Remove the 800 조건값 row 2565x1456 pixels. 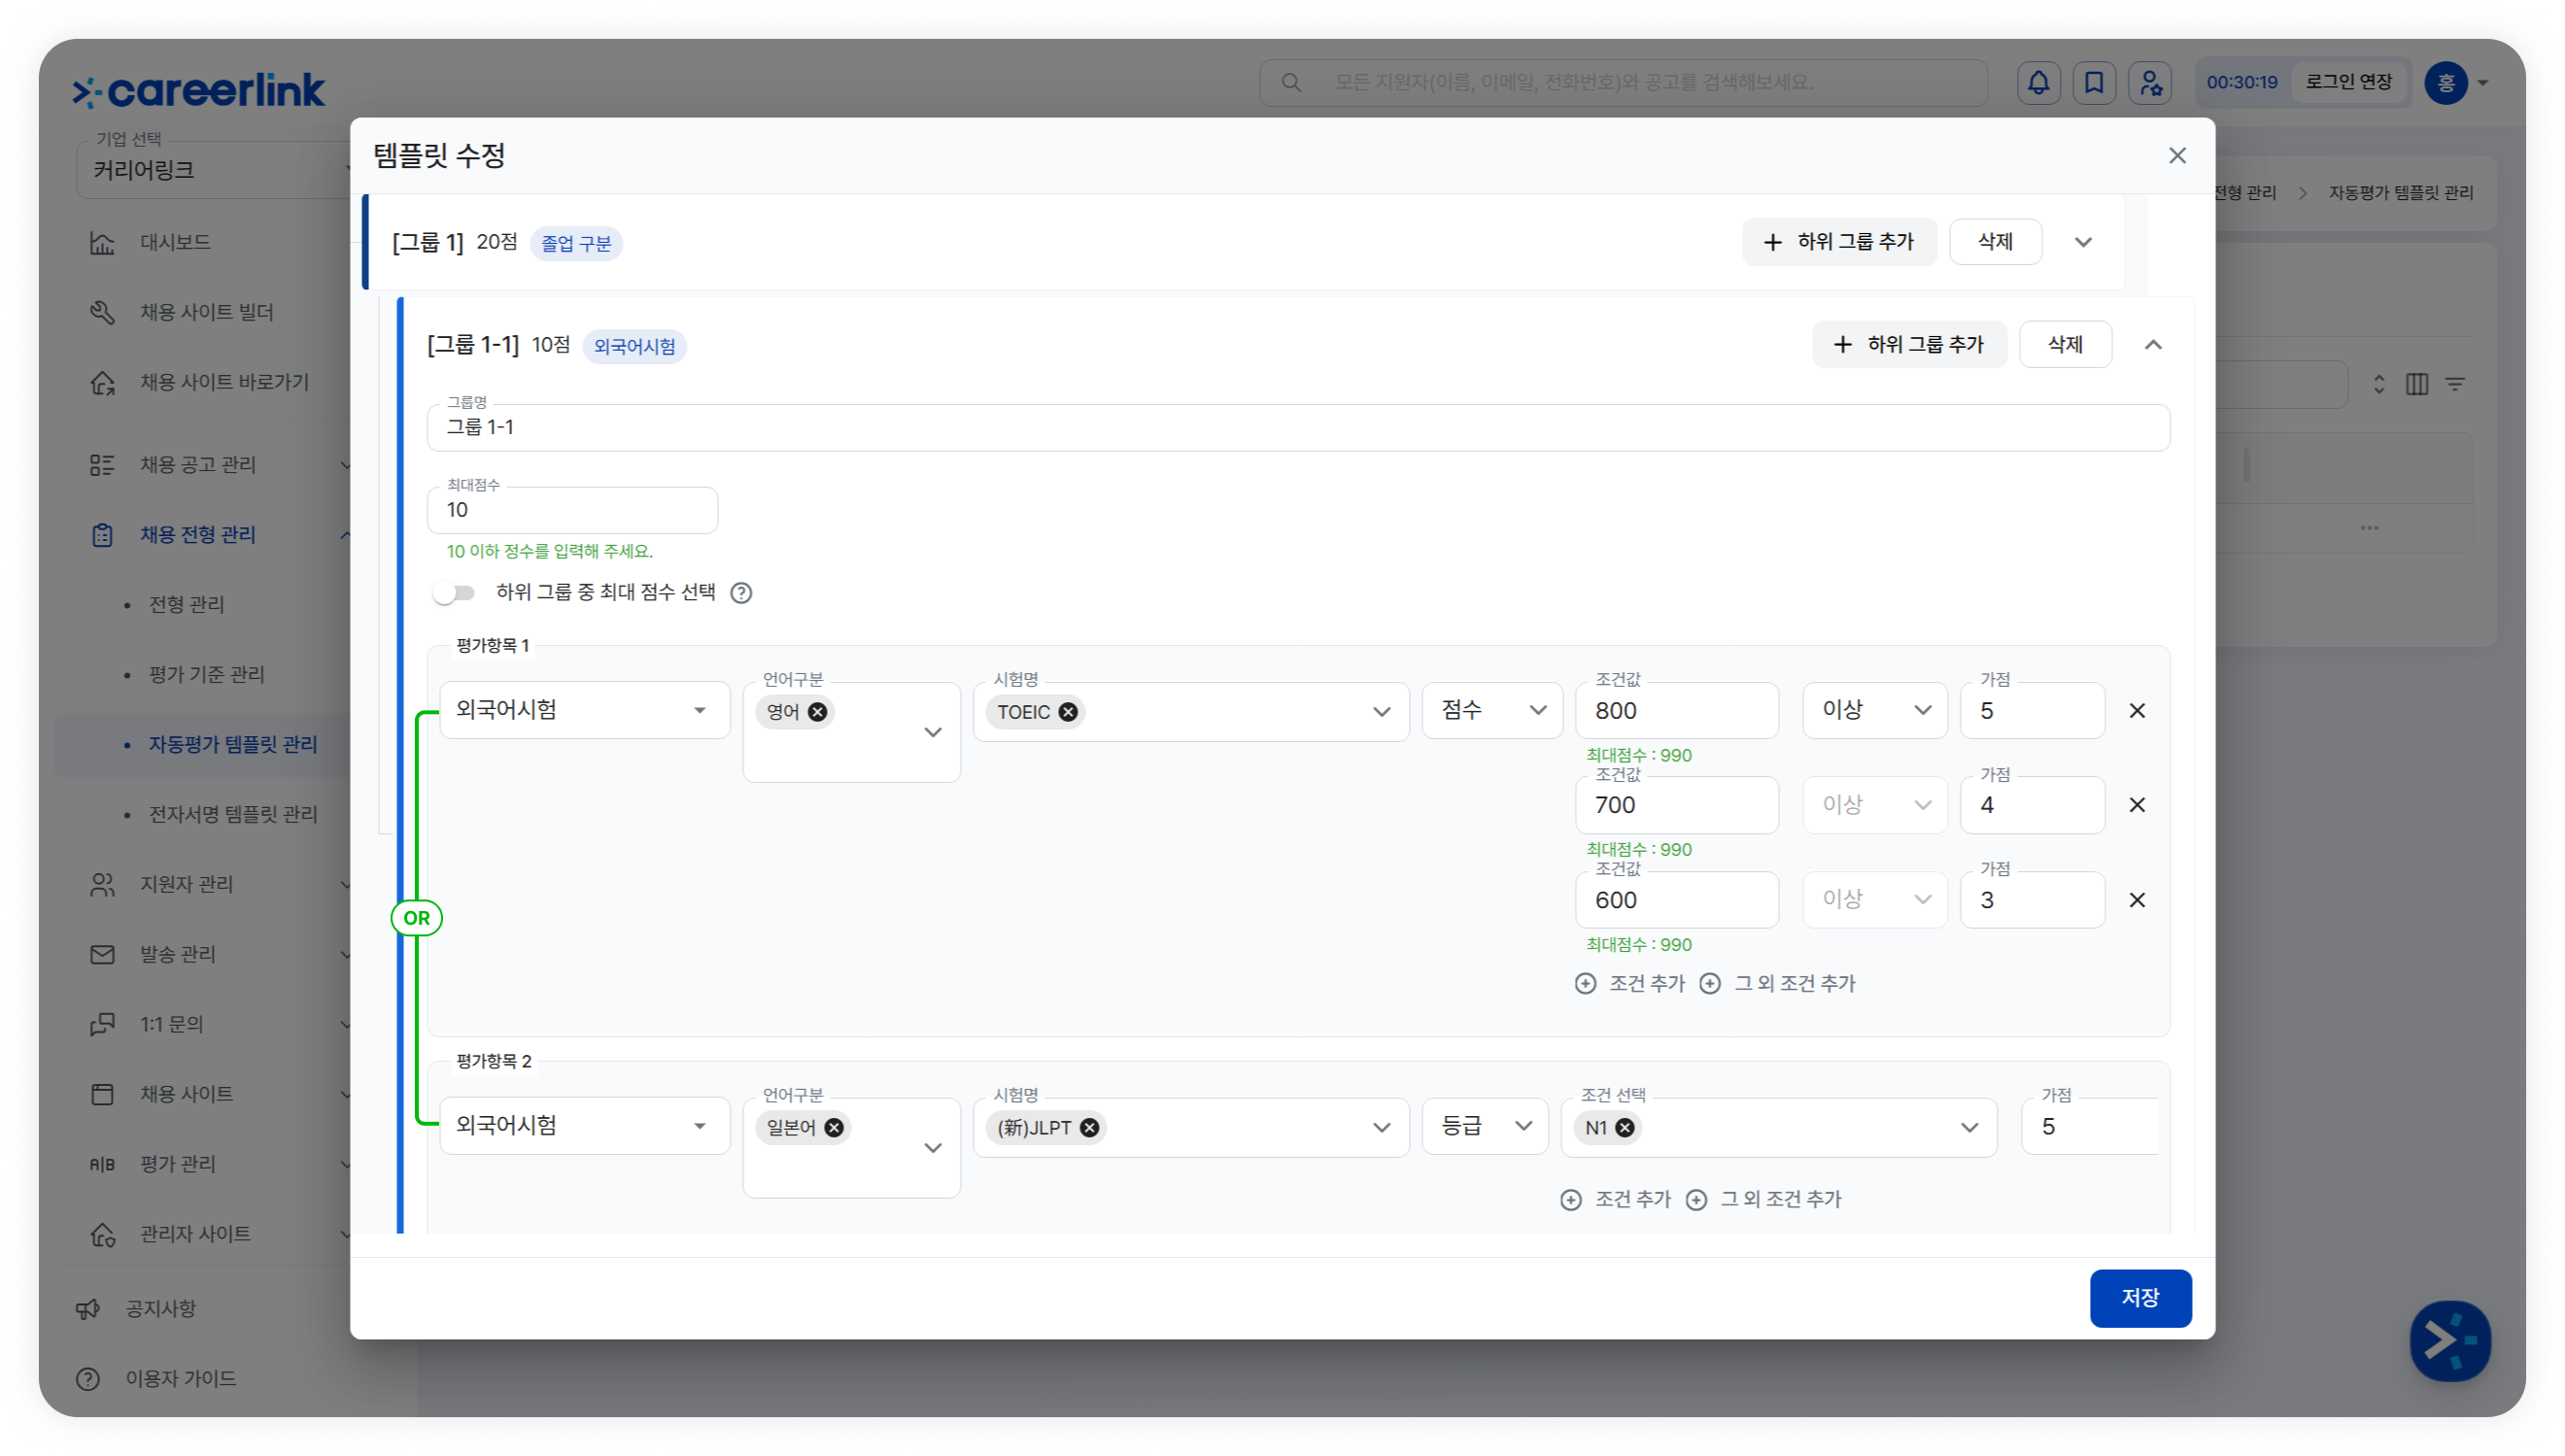[2137, 711]
